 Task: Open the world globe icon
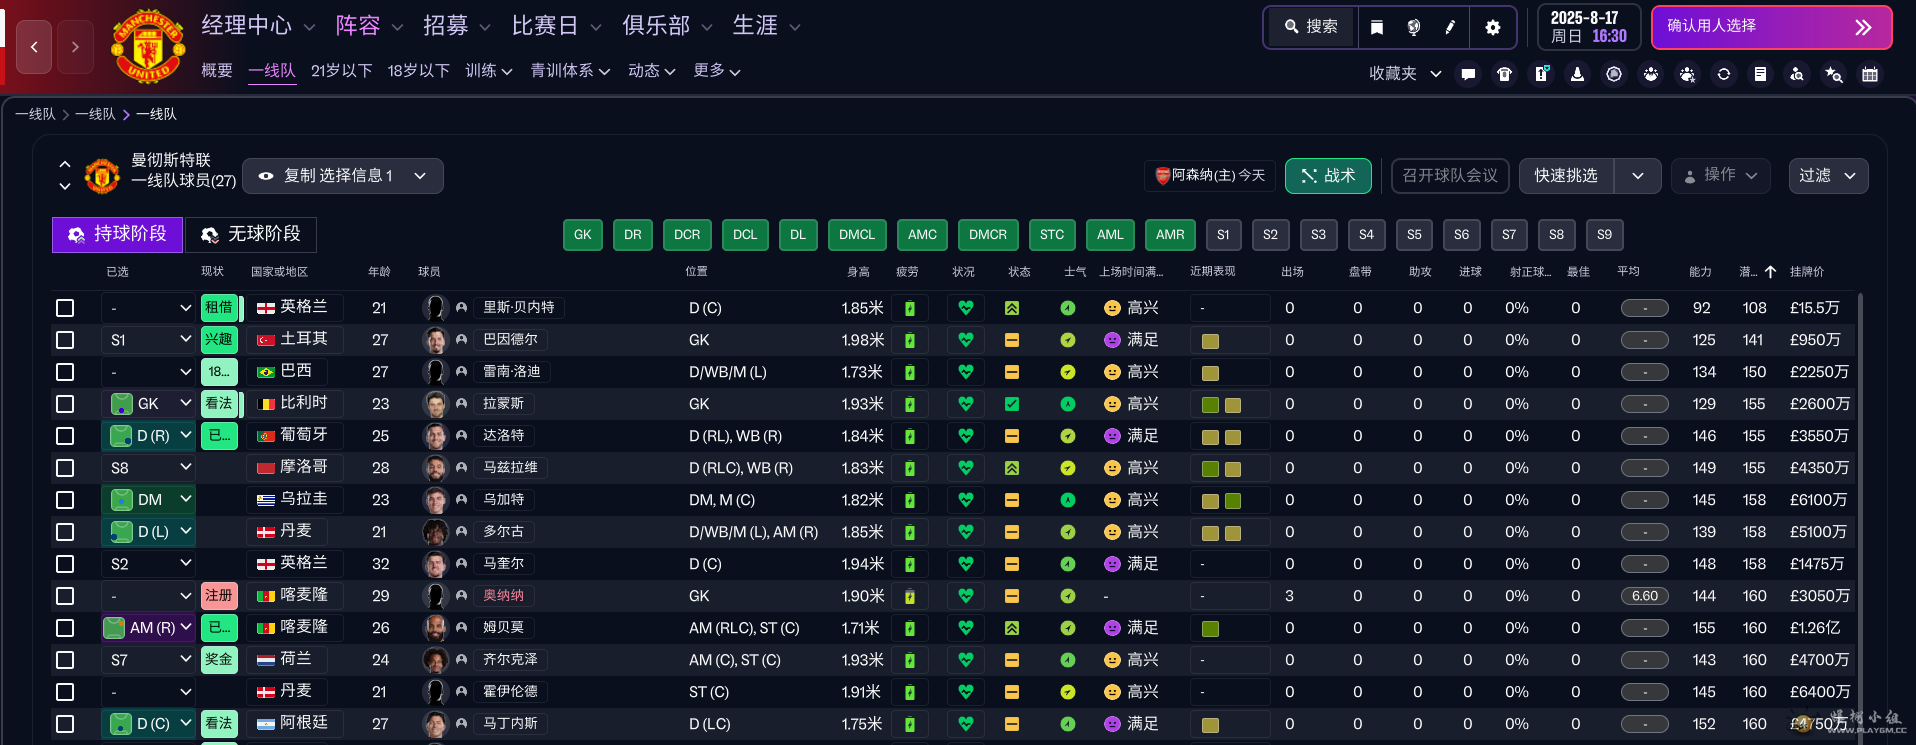click(1413, 27)
